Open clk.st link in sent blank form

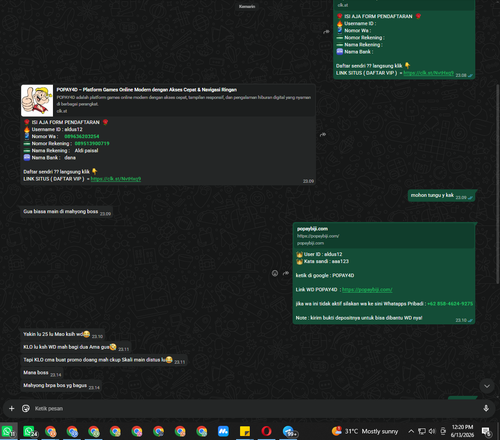pyautogui.click(x=428, y=73)
